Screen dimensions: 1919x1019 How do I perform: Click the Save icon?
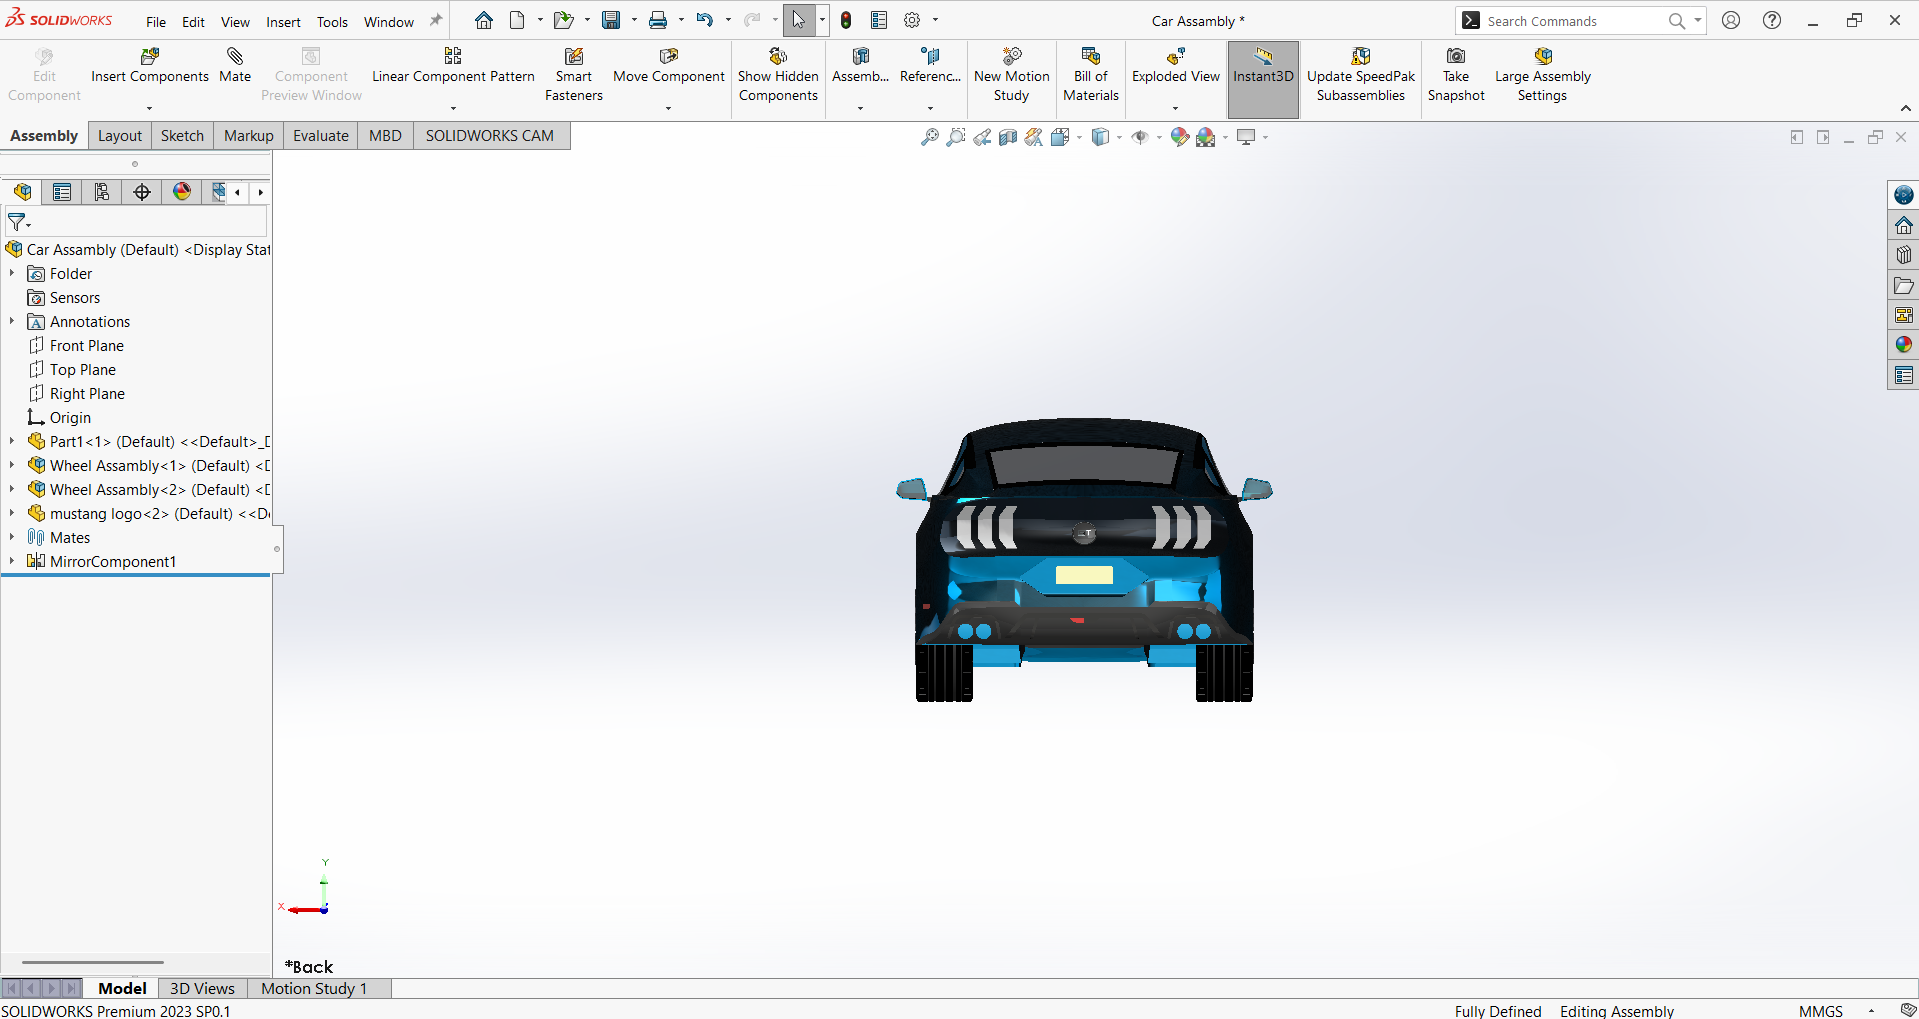[610, 20]
